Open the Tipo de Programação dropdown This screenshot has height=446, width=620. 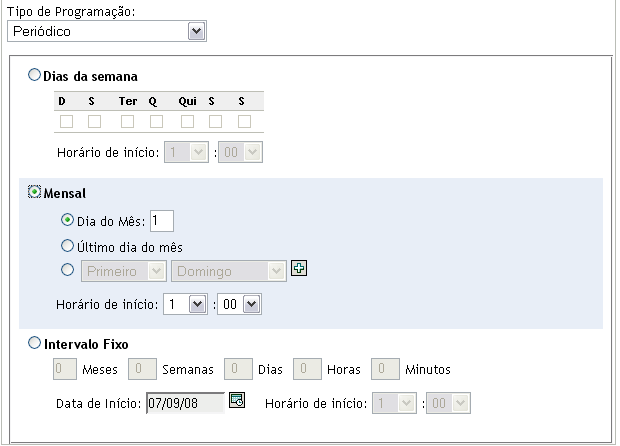pyautogui.click(x=106, y=32)
